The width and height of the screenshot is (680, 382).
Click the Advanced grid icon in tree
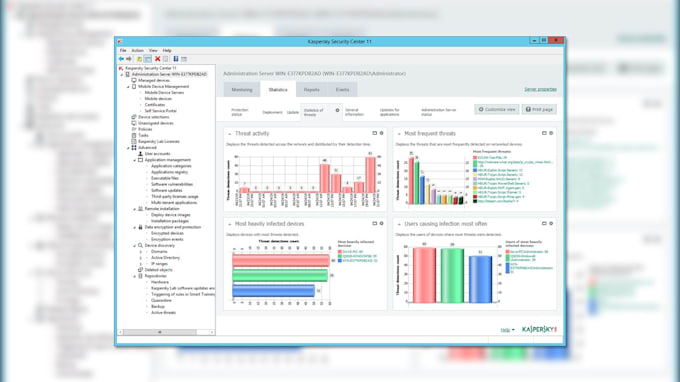pyautogui.click(x=134, y=147)
